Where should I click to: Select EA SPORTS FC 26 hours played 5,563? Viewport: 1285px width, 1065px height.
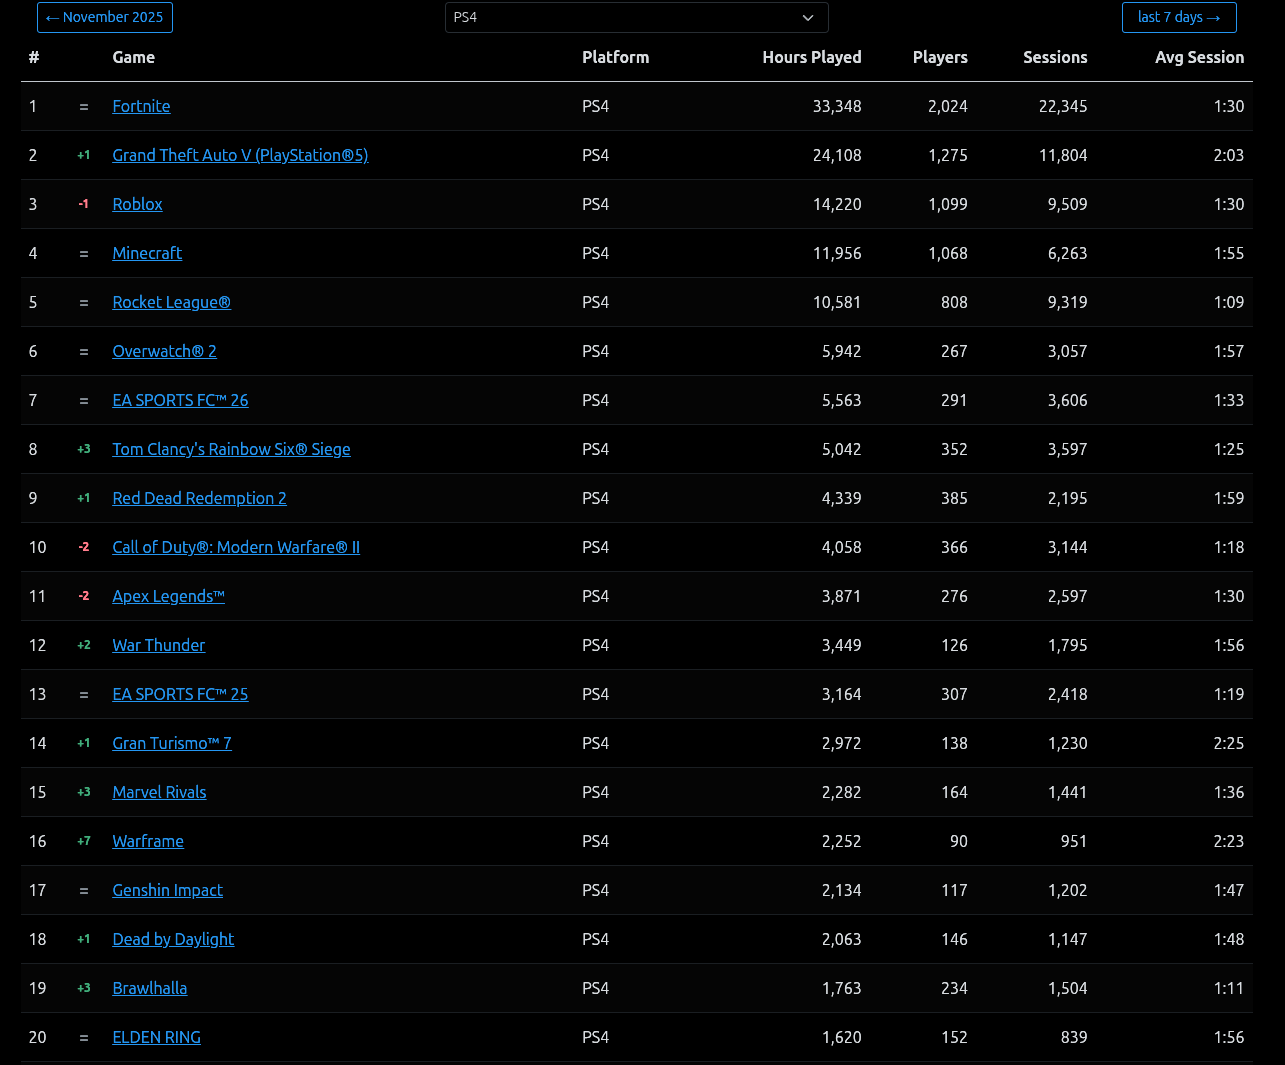click(x=841, y=400)
